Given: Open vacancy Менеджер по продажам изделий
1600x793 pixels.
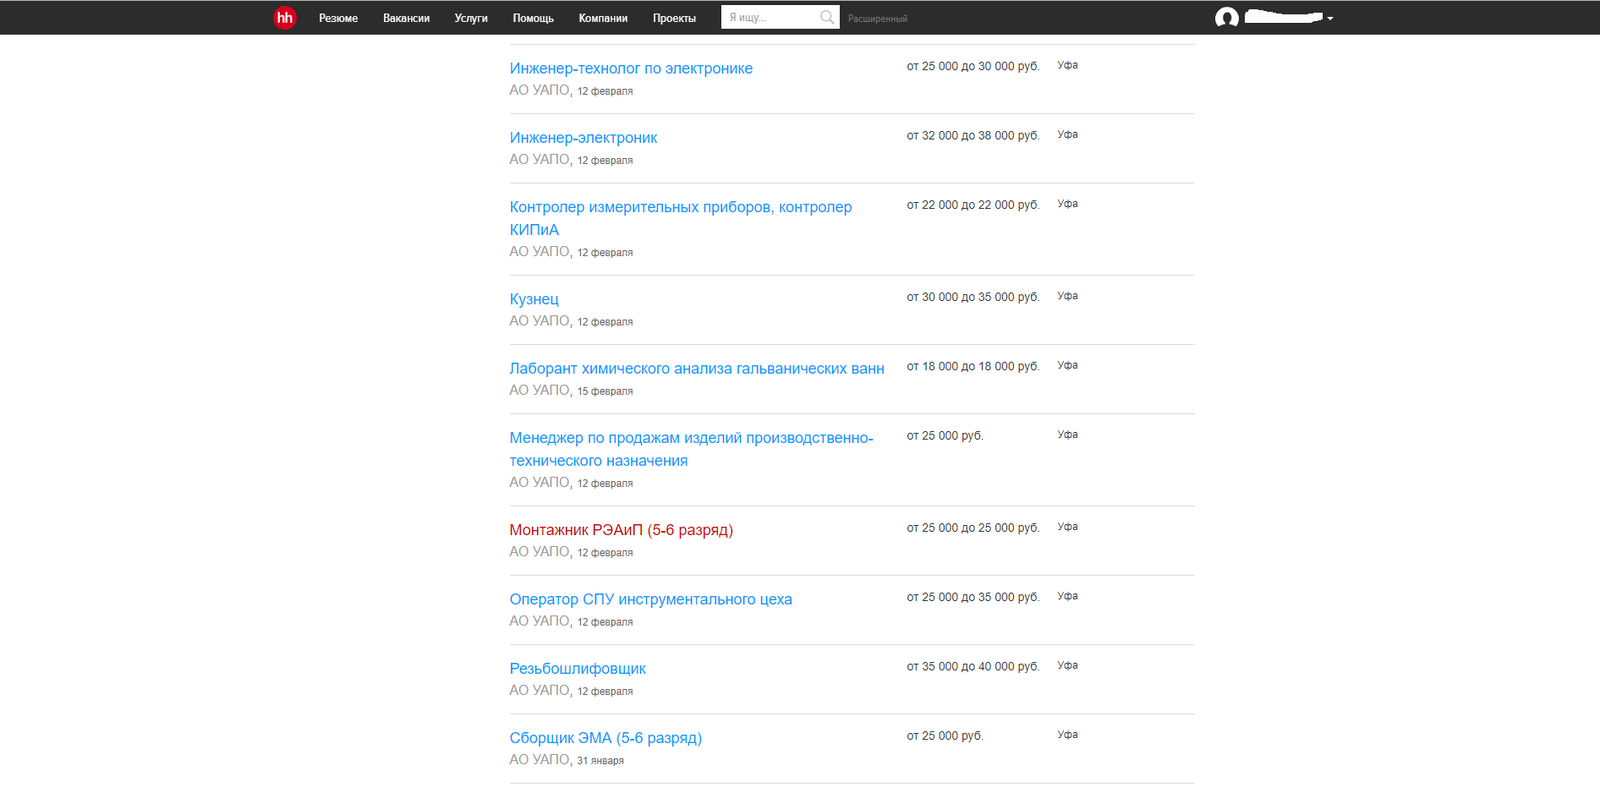Looking at the screenshot, I should (691, 449).
